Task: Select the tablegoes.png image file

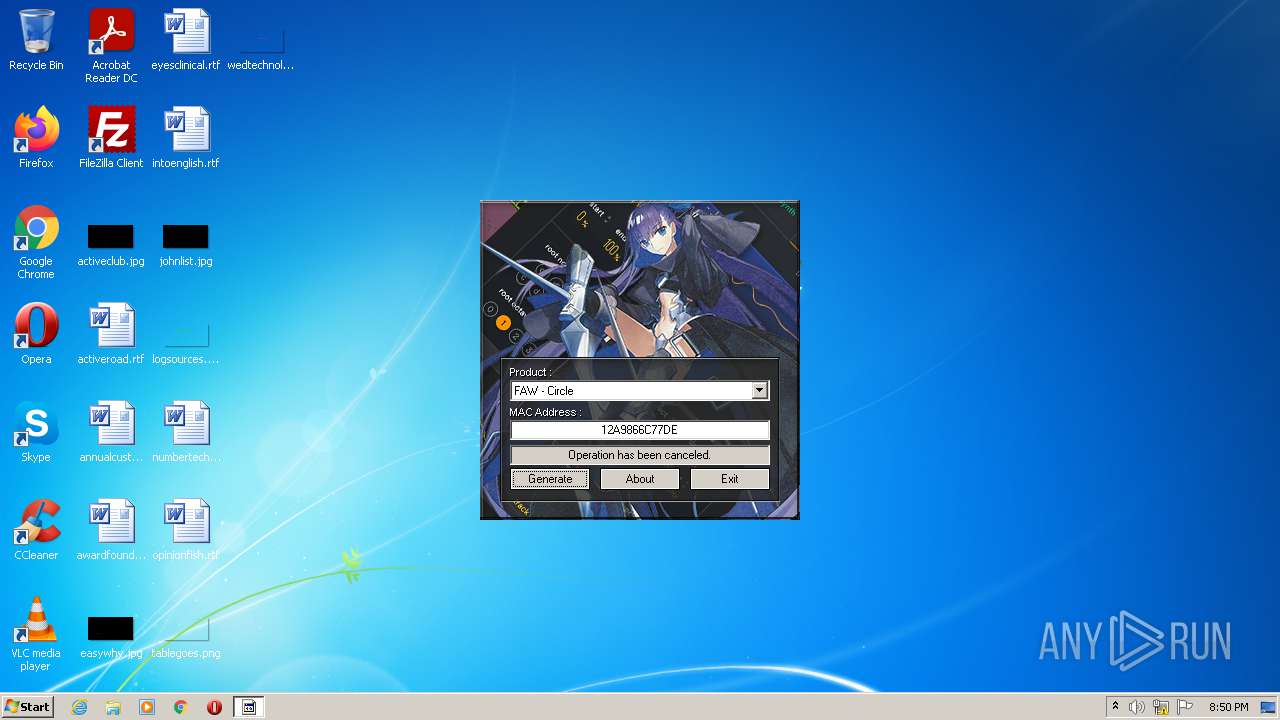Action: coord(186,637)
